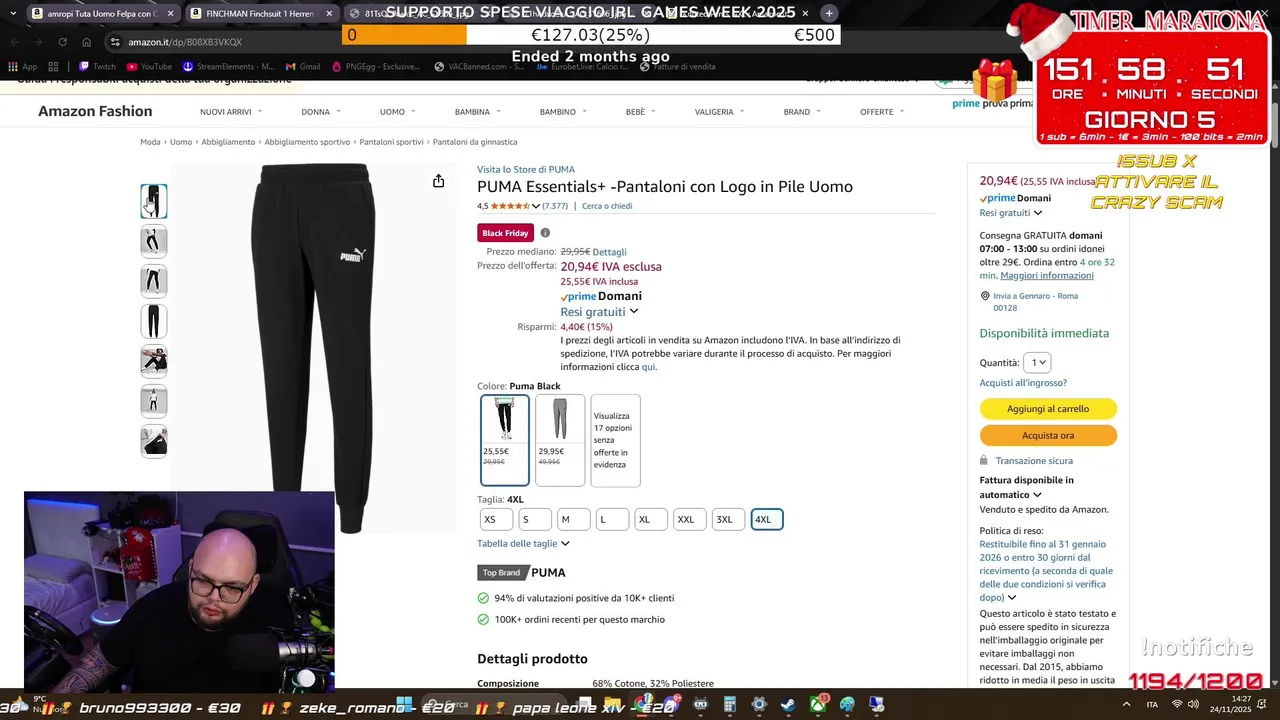1280x720 pixels.
Task: Open the info icon beside Black Friday badge
Action: click(545, 233)
